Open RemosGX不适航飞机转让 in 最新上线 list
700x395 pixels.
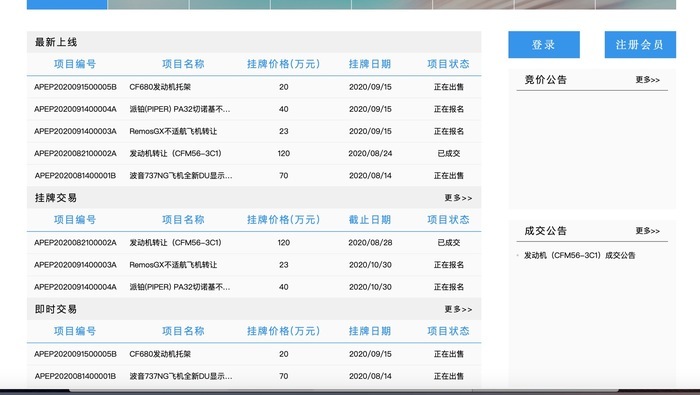[173, 131]
